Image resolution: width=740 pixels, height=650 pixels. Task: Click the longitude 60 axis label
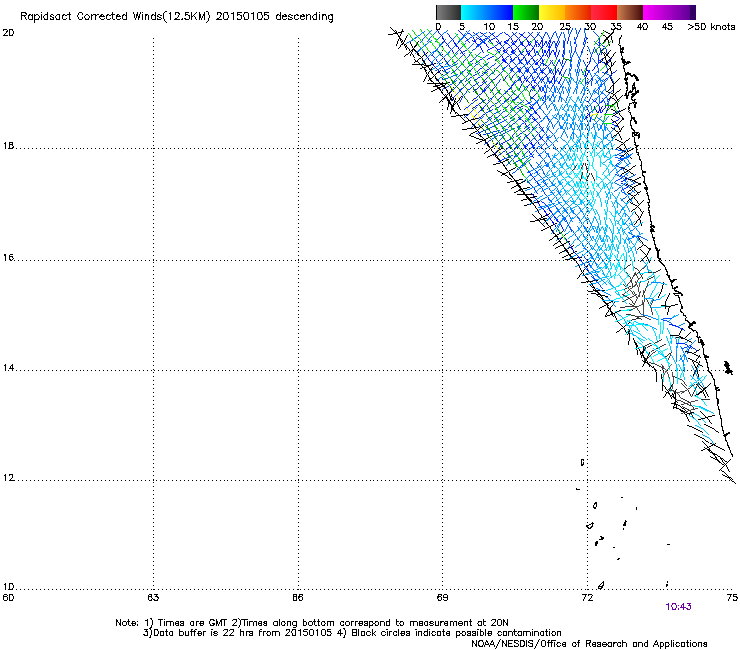(x=8, y=598)
